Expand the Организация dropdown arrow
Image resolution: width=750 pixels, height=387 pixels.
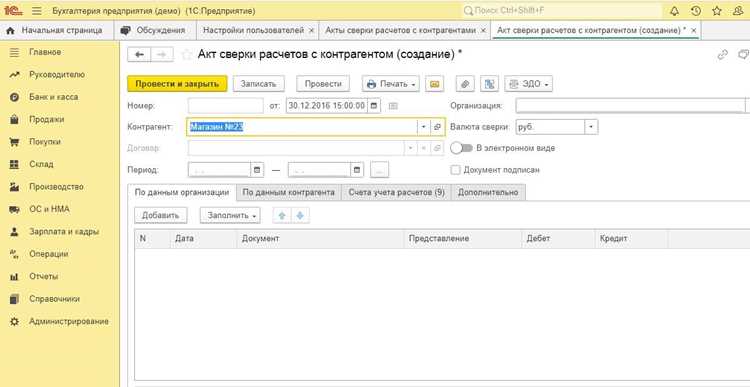tap(748, 105)
